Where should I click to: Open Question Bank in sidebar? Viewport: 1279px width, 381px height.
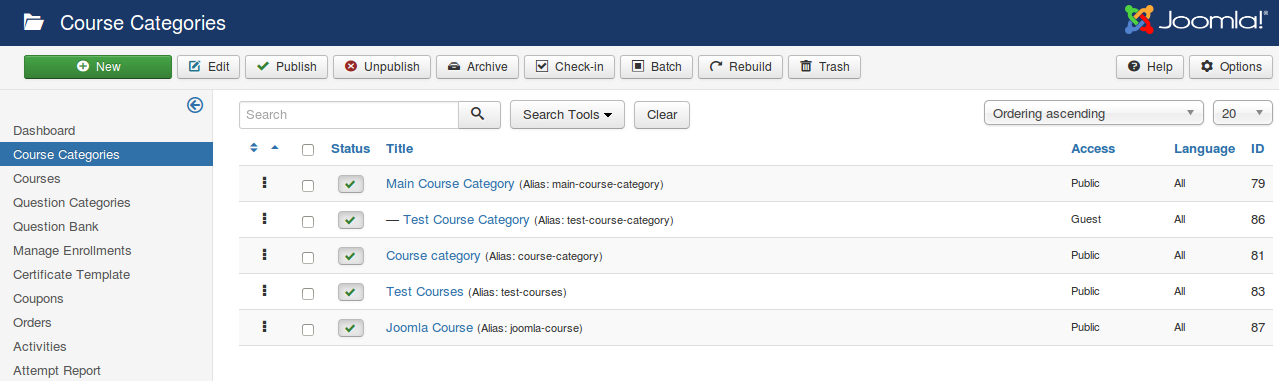click(x=56, y=227)
